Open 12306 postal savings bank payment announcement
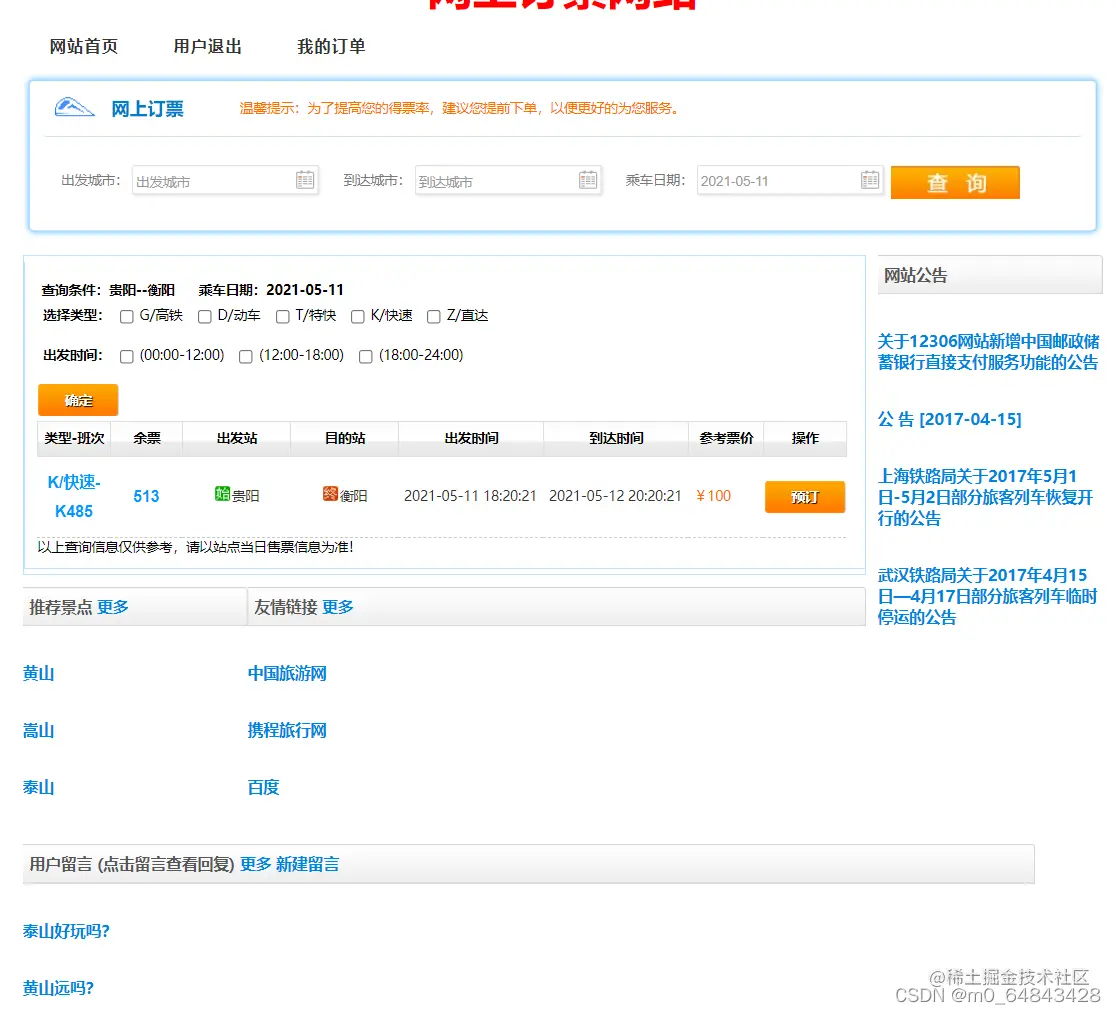 tap(988, 352)
